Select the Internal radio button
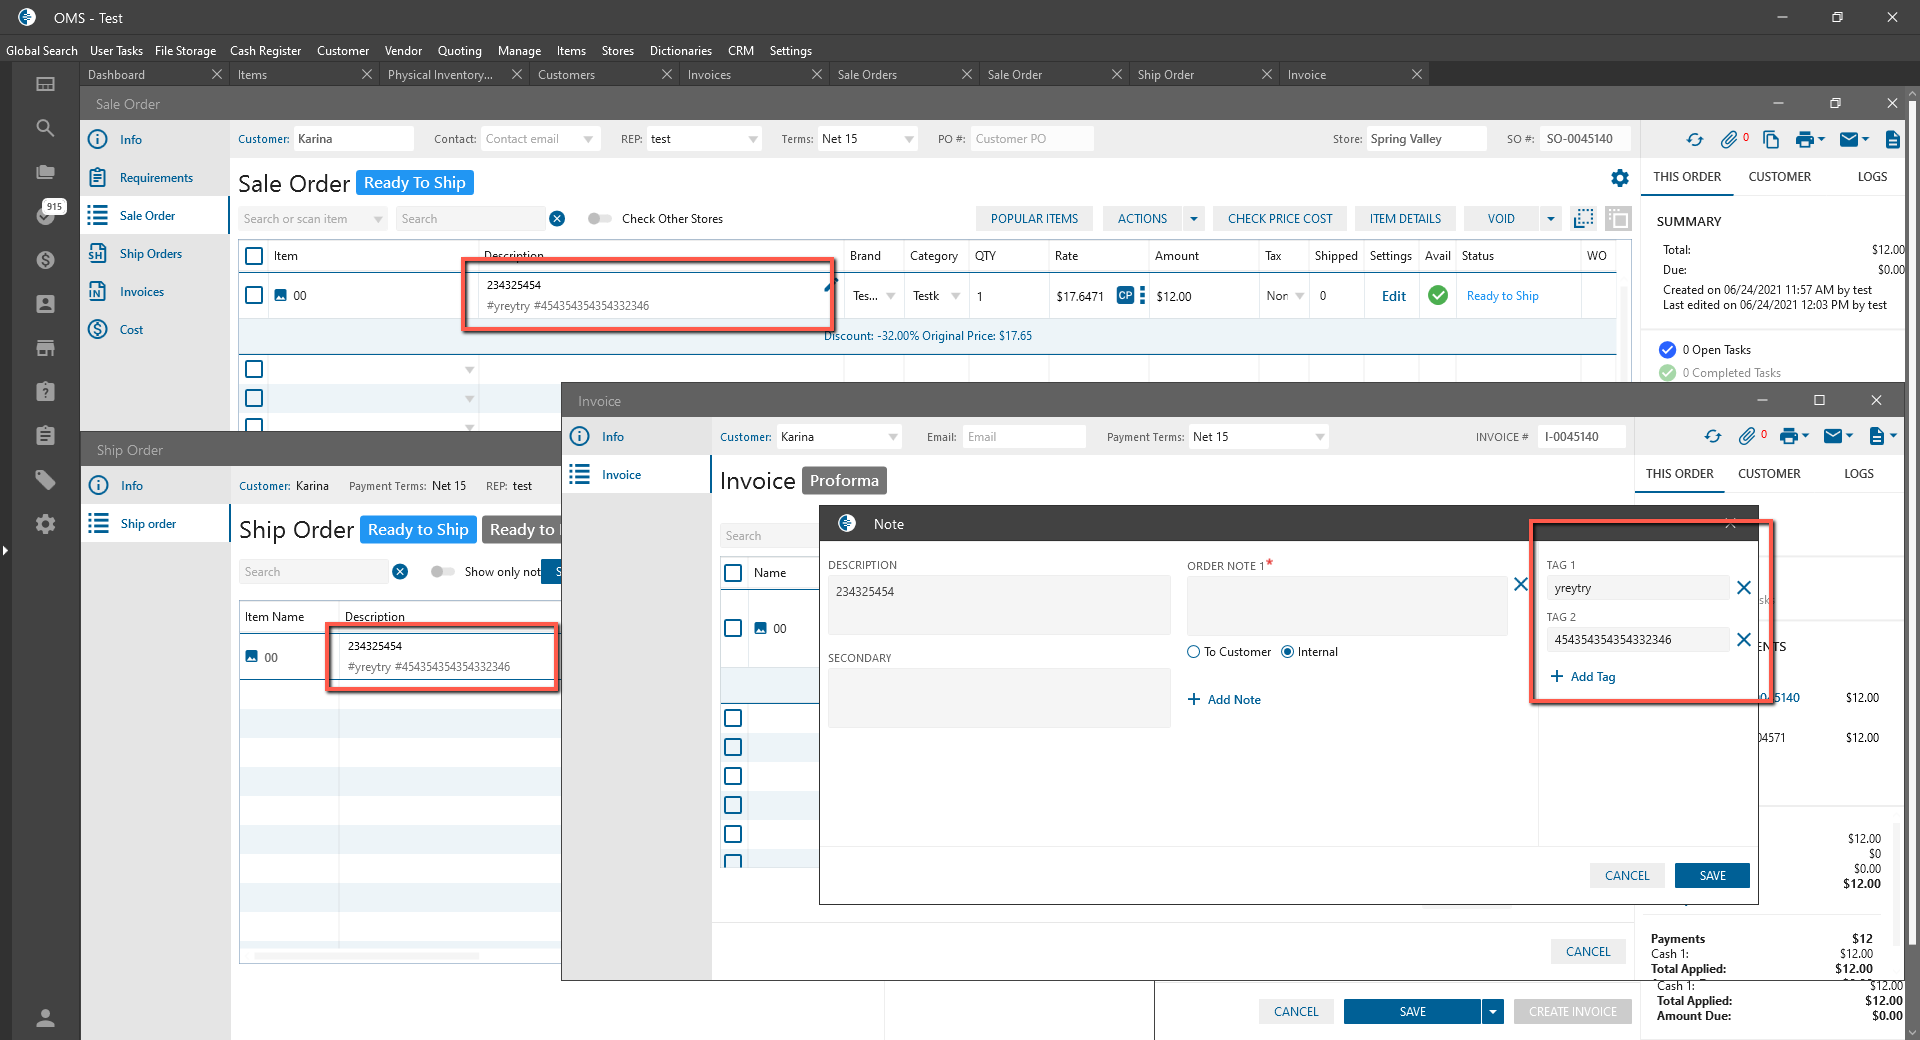Screen dimensions: 1920x1040 1287,652
